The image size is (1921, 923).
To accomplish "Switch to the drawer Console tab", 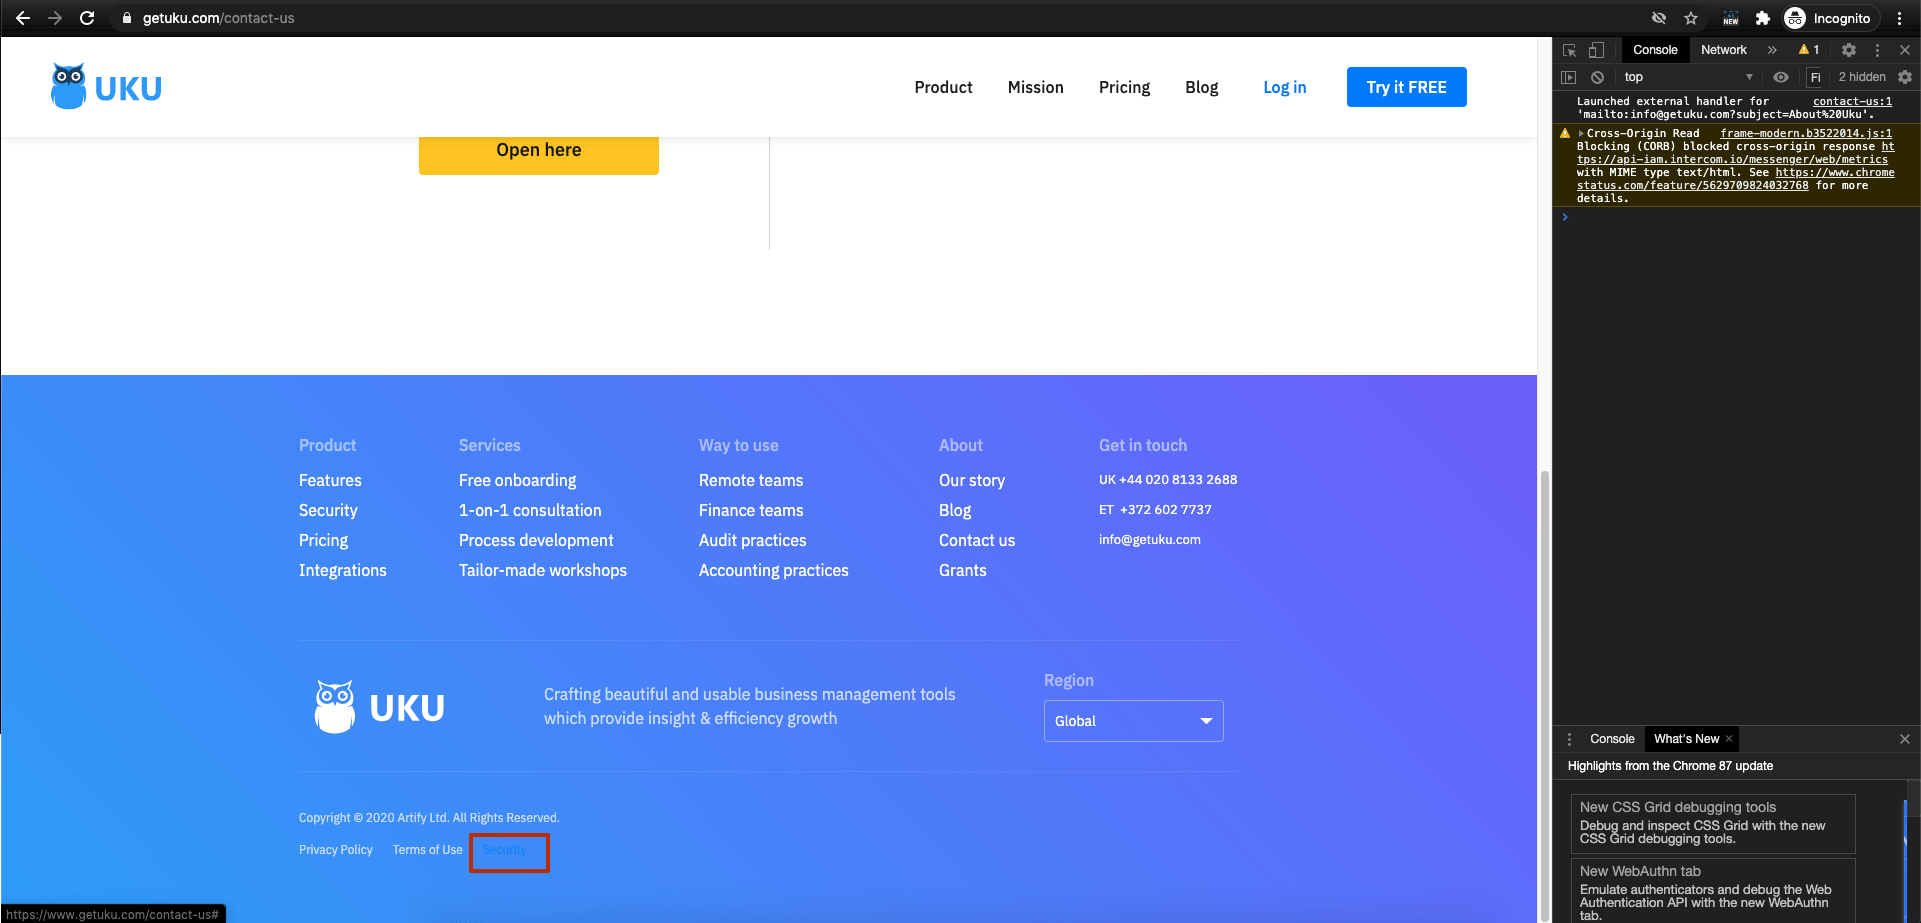I will pos(1612,739).
